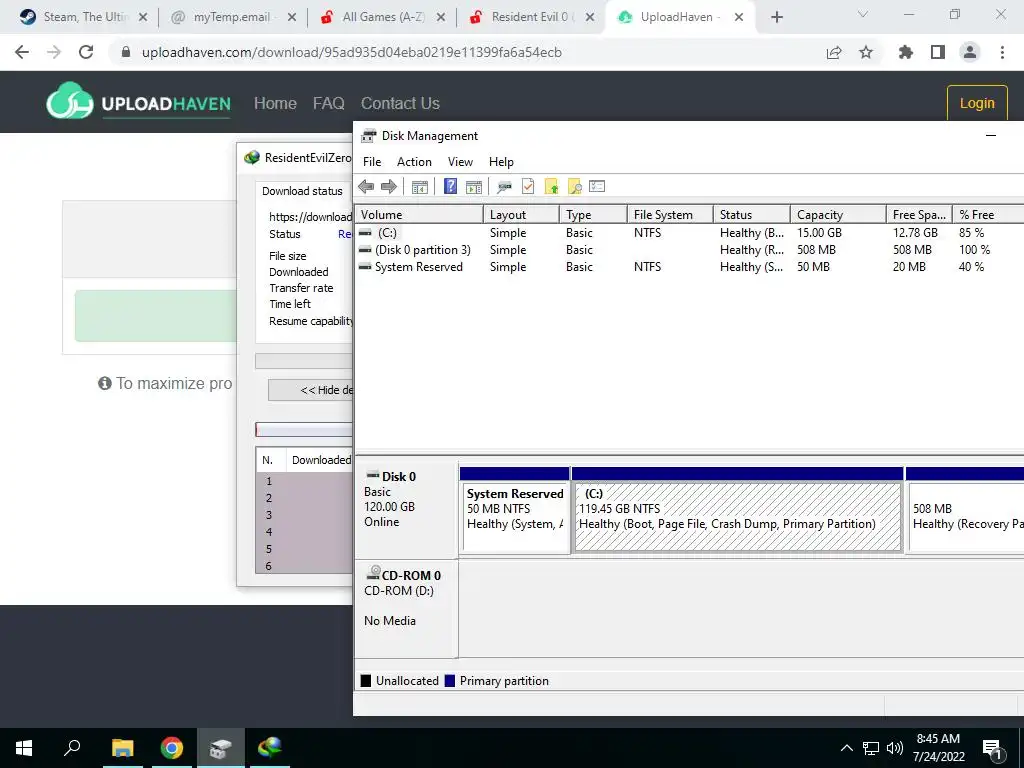Click the Back arrow in Disk Management toolbar

(x=366, y=187)
